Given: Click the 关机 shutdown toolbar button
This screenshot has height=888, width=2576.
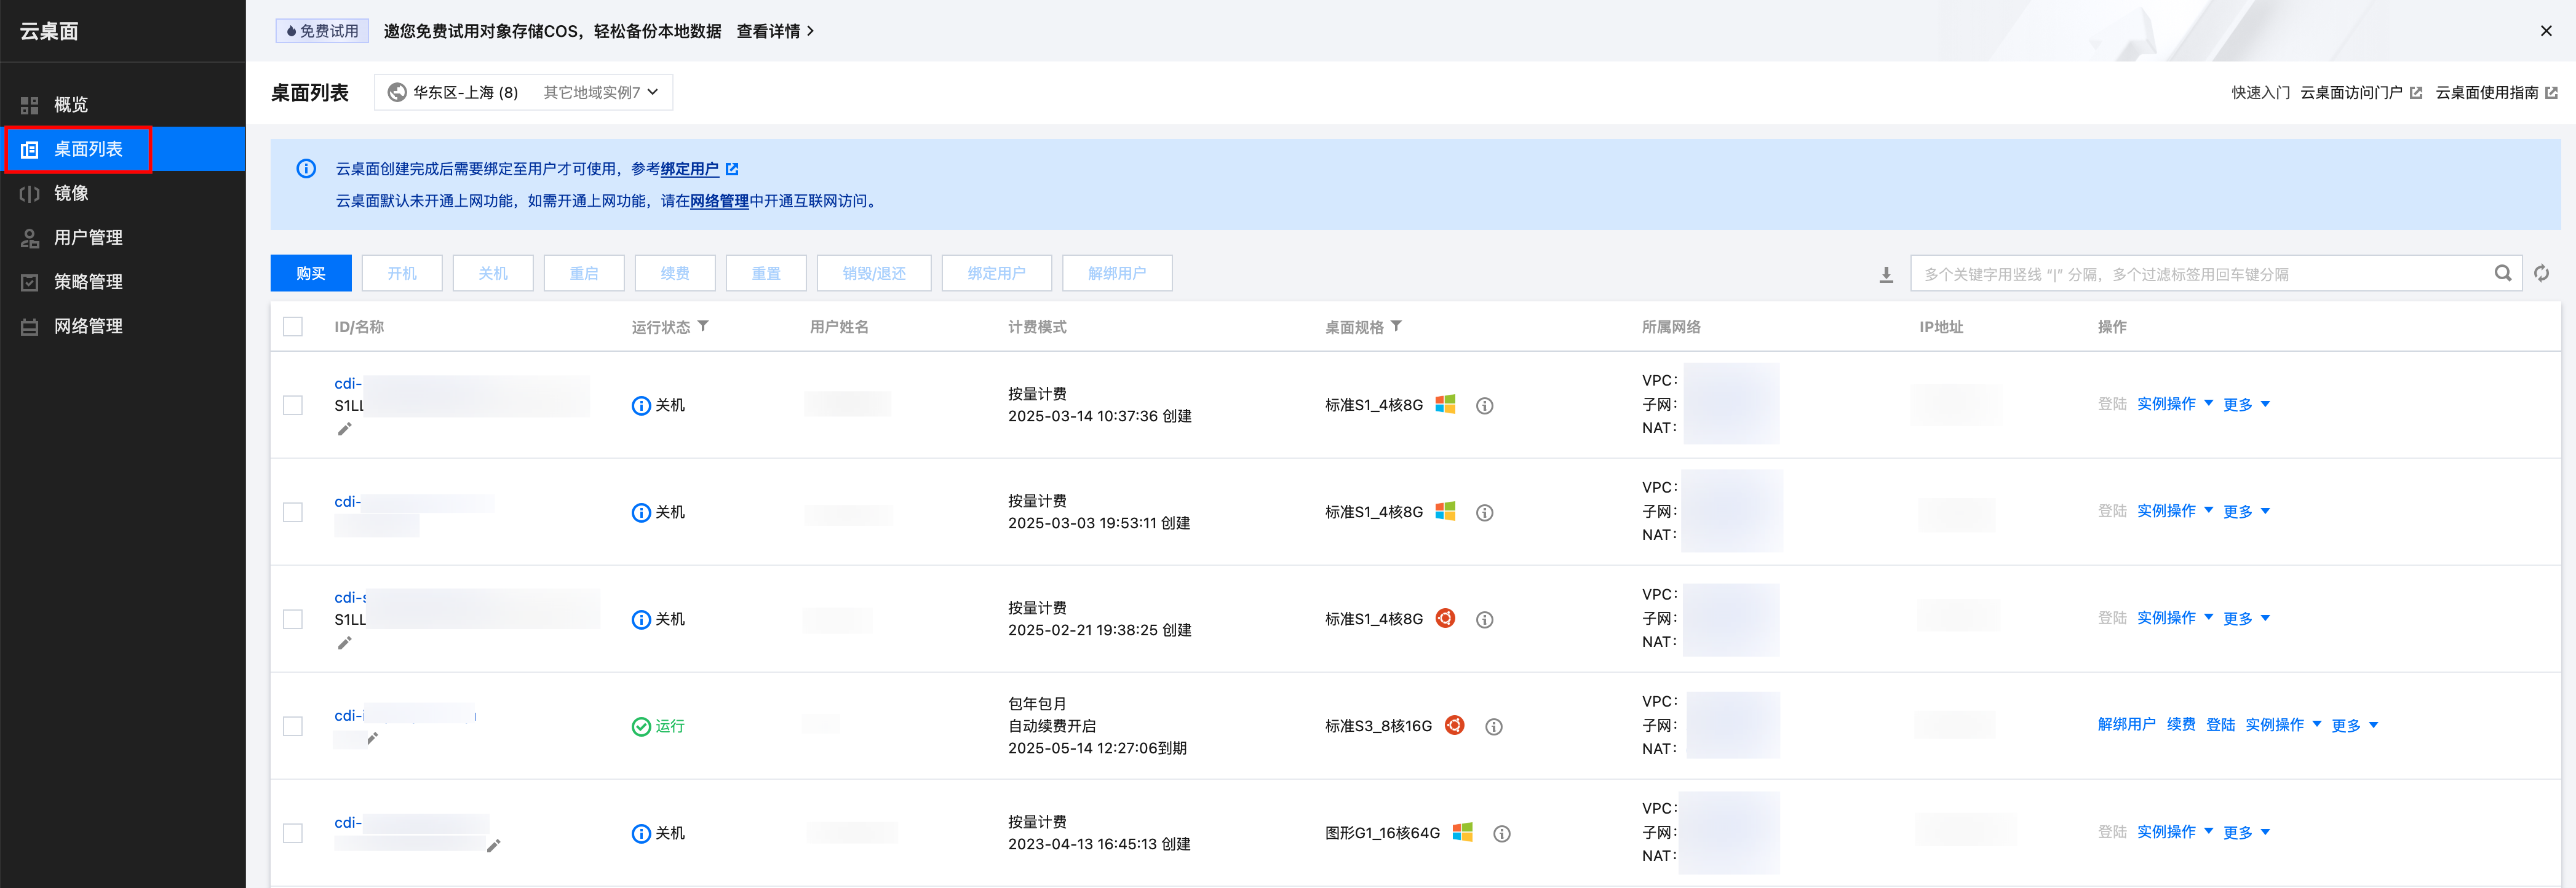Looking at the screenshot, I should (493, 273).
